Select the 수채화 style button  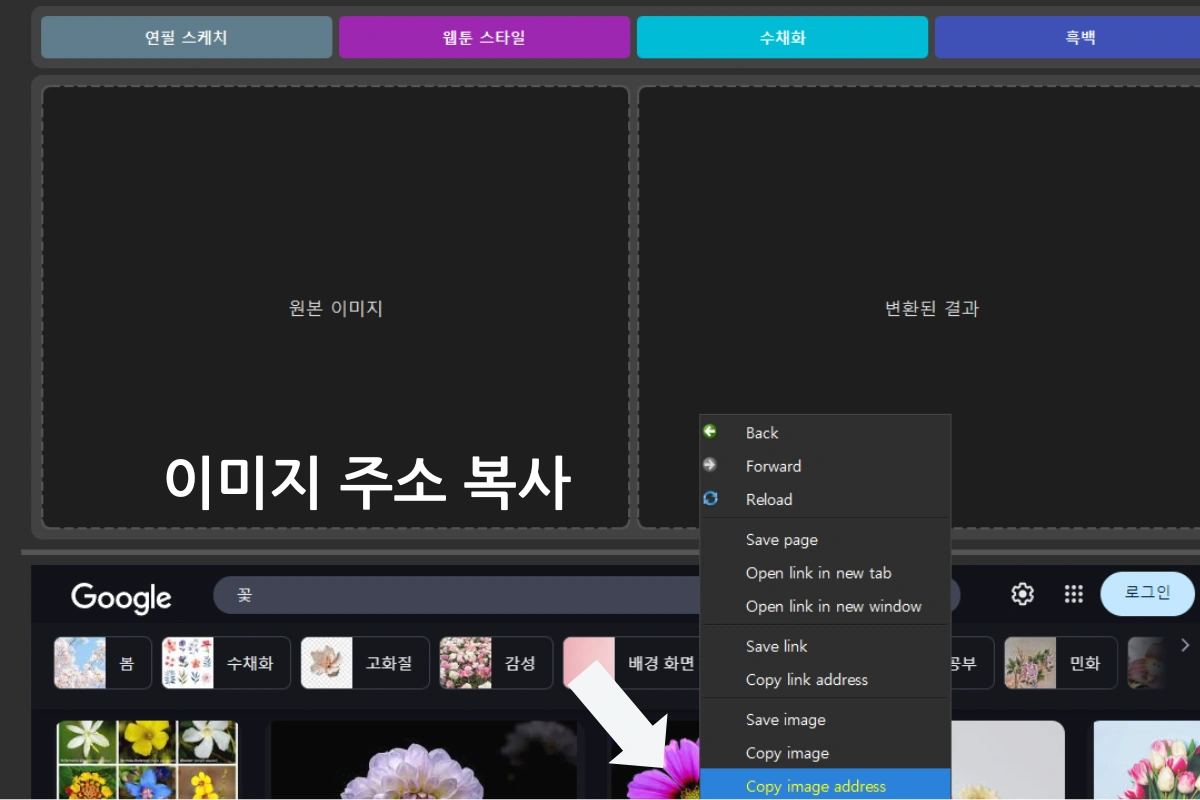[783, 36]
